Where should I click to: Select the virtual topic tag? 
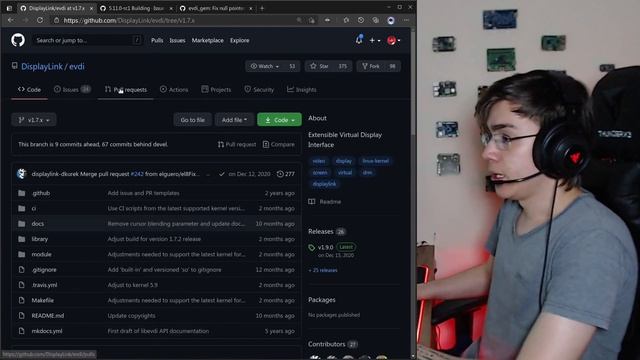(345, 172)
